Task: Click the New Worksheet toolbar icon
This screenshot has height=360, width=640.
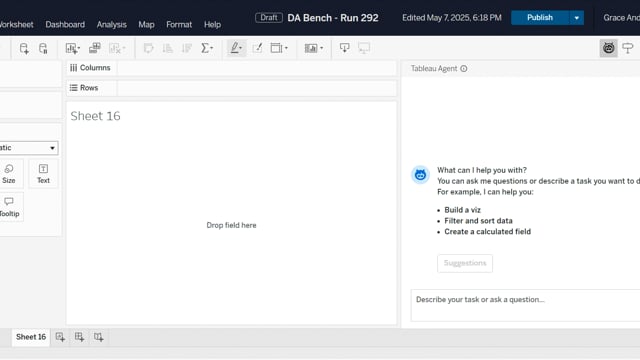Action: [71, 48]
